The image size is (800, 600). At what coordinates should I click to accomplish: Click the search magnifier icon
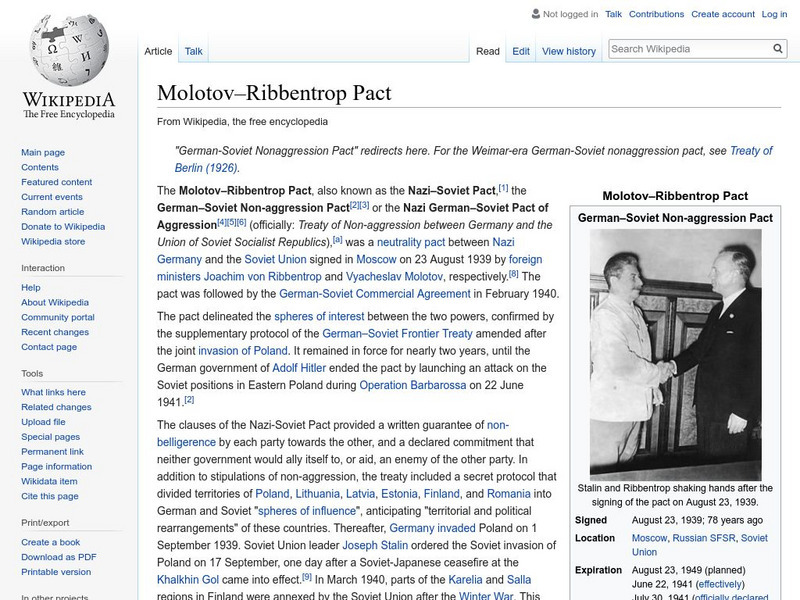(x=778, y=48)
